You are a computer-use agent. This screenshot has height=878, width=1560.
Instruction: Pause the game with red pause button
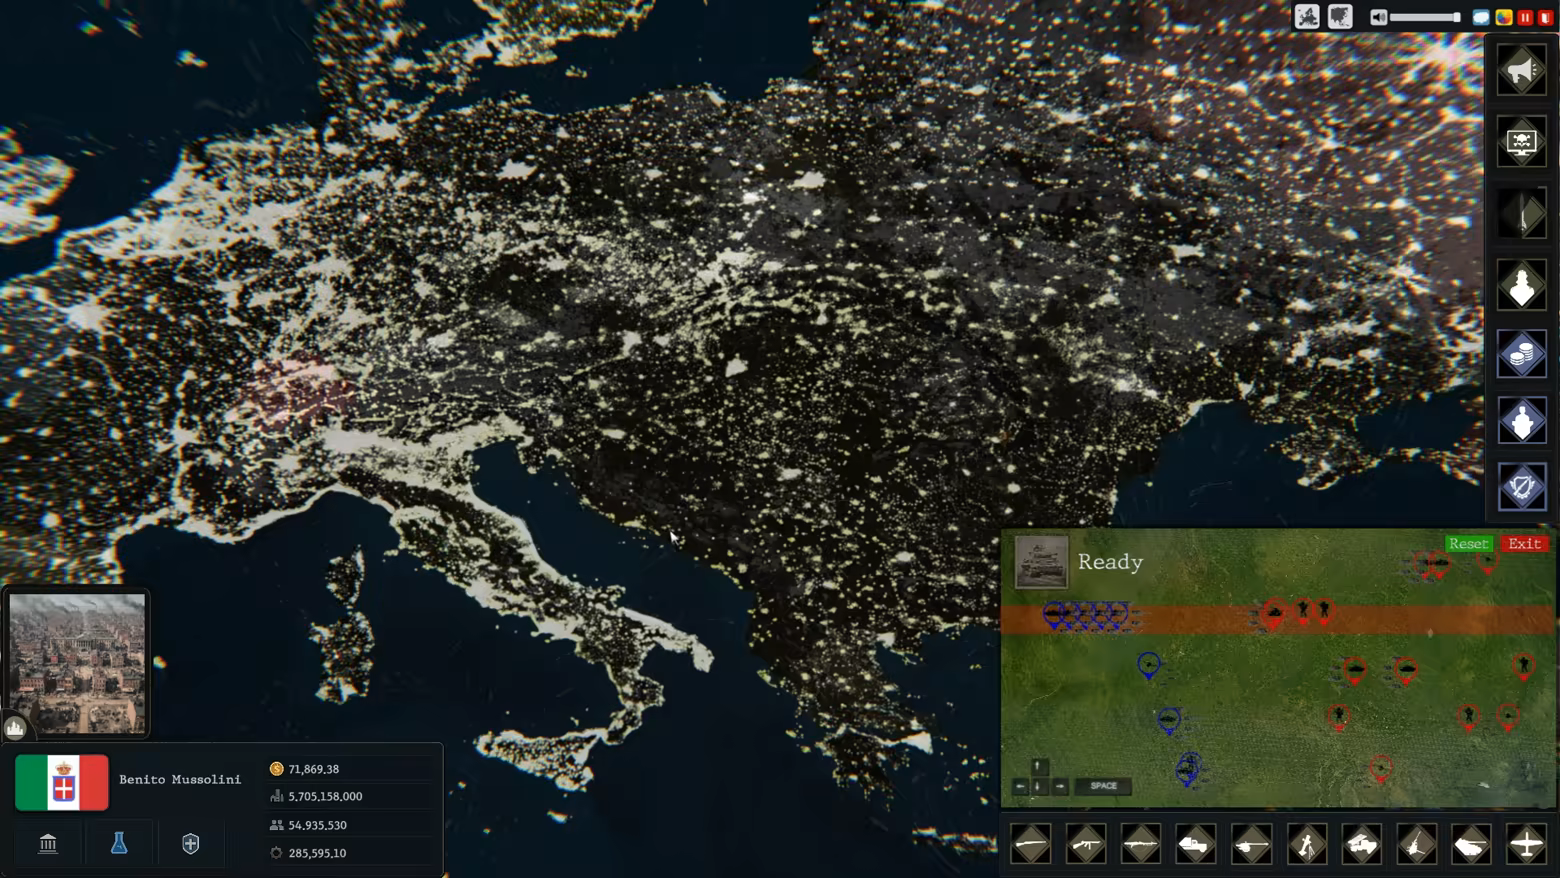[x=1524, y=17]
